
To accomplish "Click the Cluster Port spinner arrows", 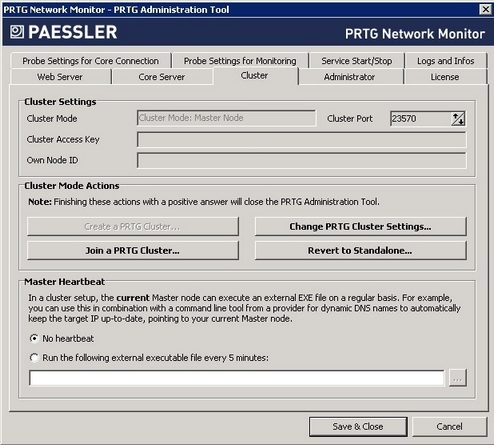I will tap(458, 119).
